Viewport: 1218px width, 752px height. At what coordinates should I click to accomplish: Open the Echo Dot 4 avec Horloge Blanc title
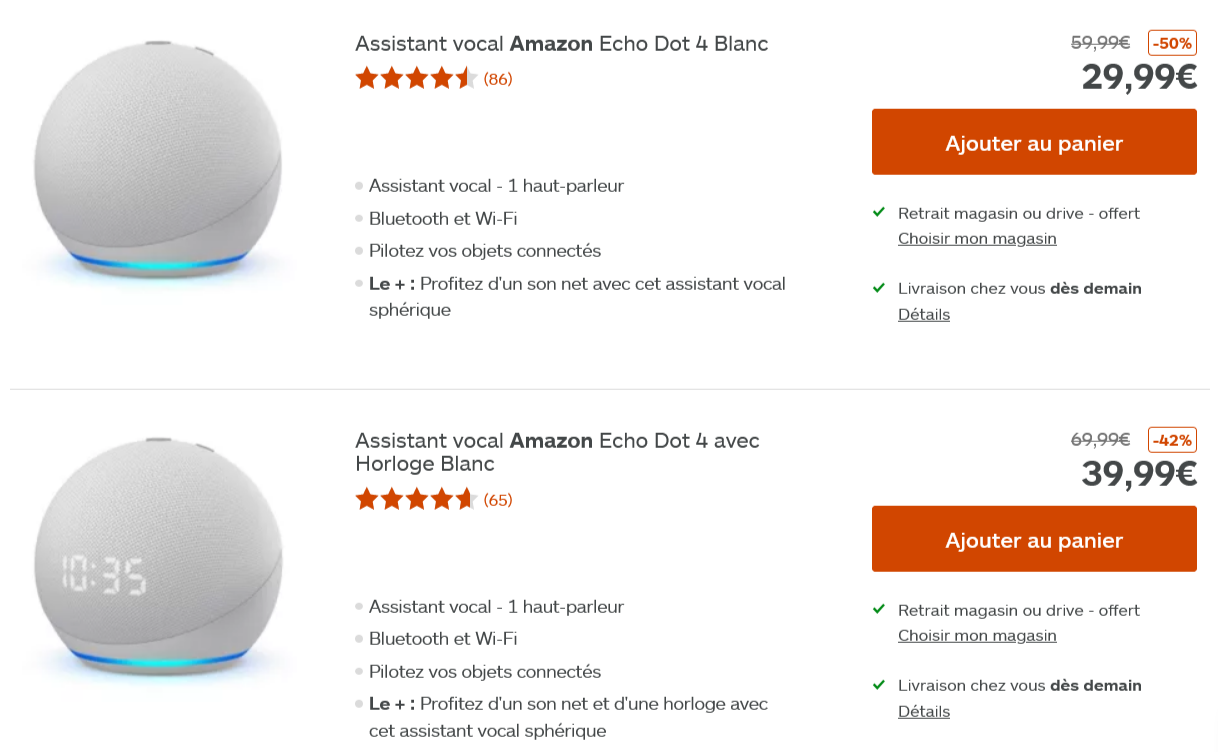point(557,451)
